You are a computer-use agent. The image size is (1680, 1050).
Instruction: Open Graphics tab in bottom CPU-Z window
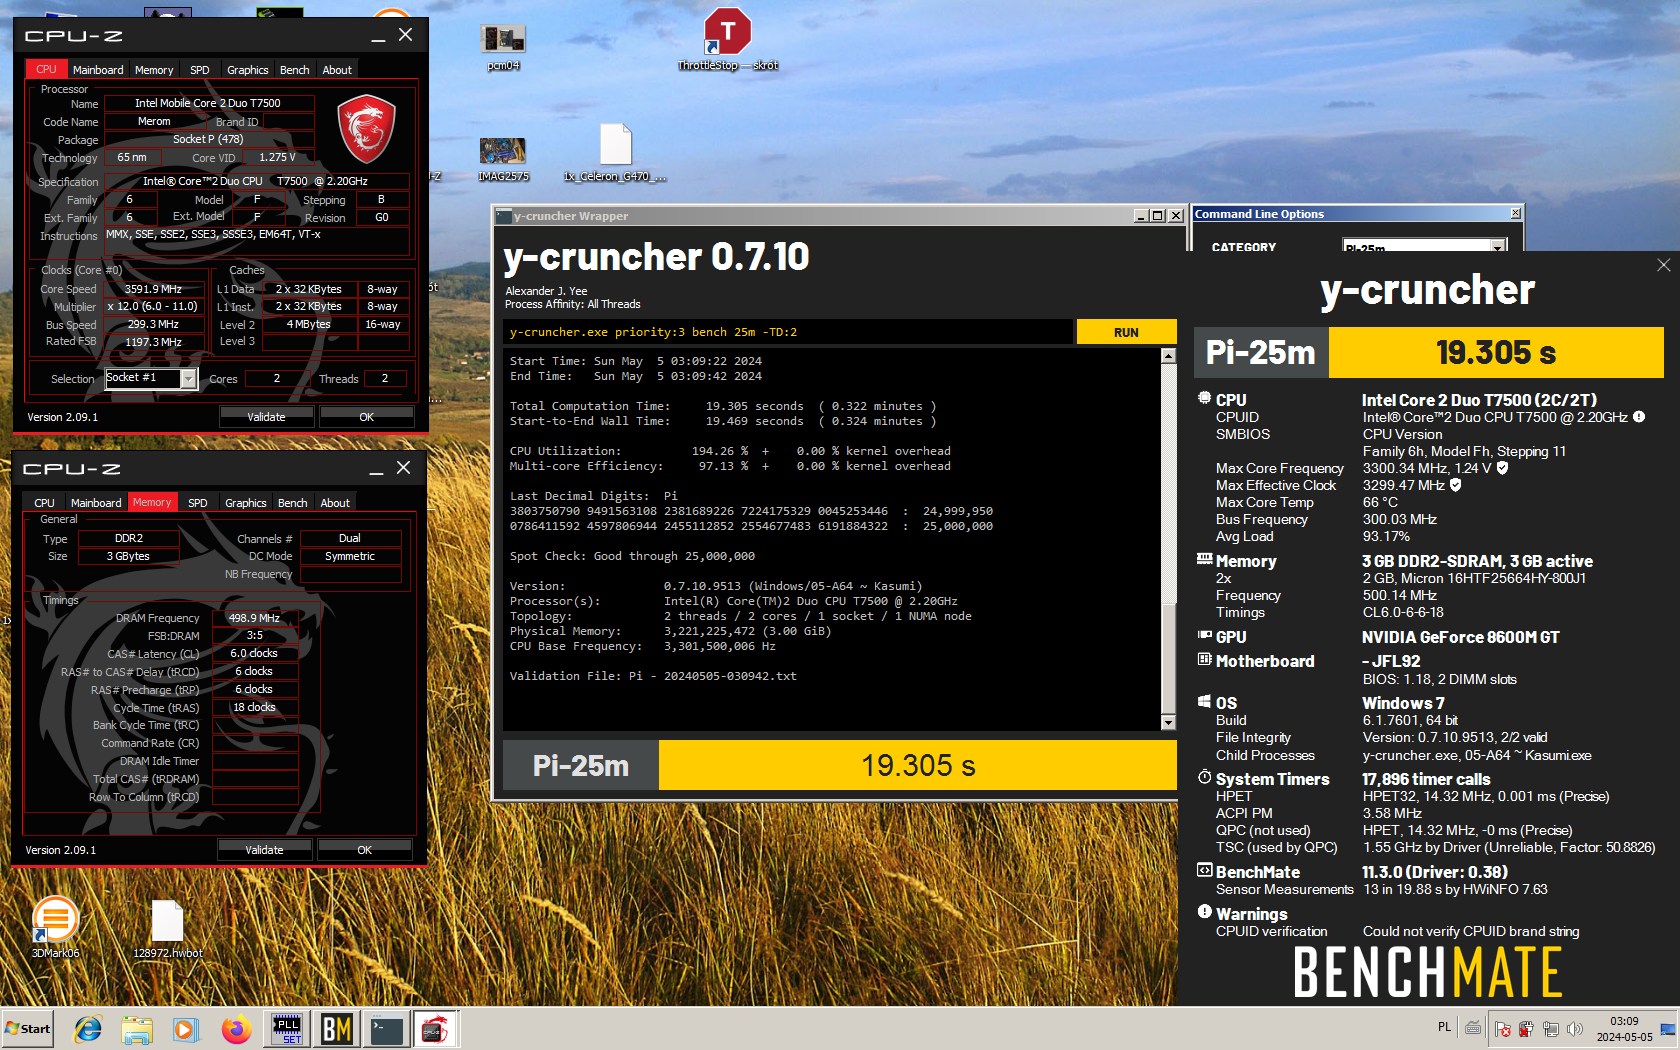tap(245, 503)
